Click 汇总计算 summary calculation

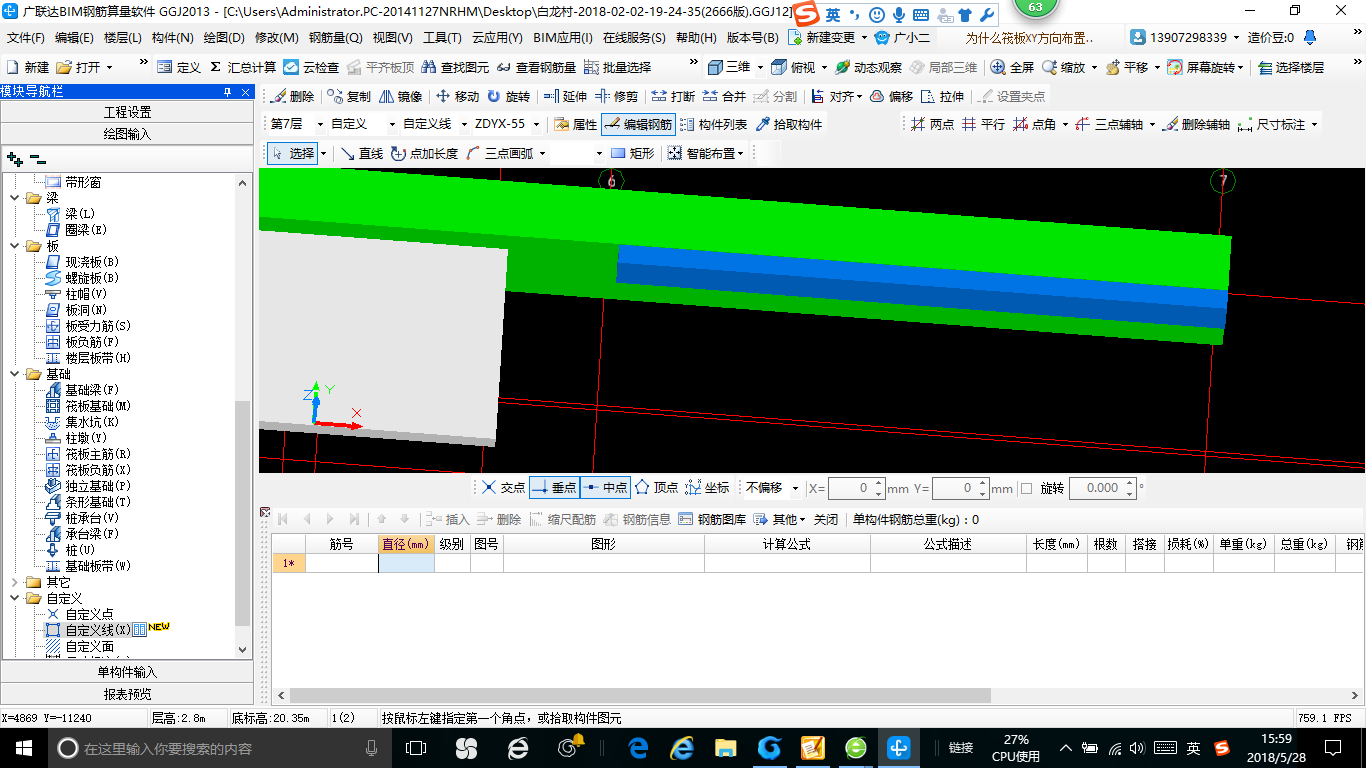click(242, 67)
